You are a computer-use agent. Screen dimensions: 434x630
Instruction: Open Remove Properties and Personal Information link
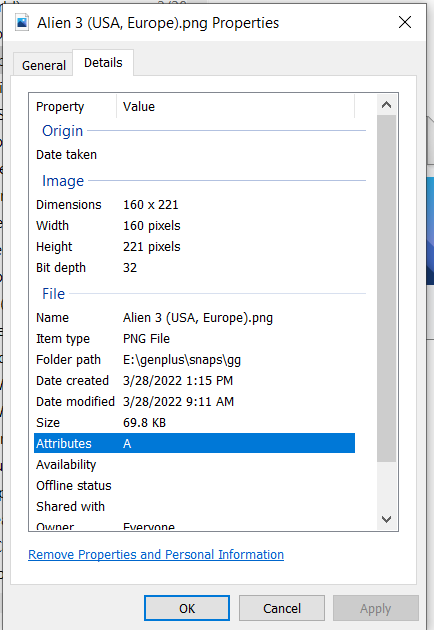(156, 554)
